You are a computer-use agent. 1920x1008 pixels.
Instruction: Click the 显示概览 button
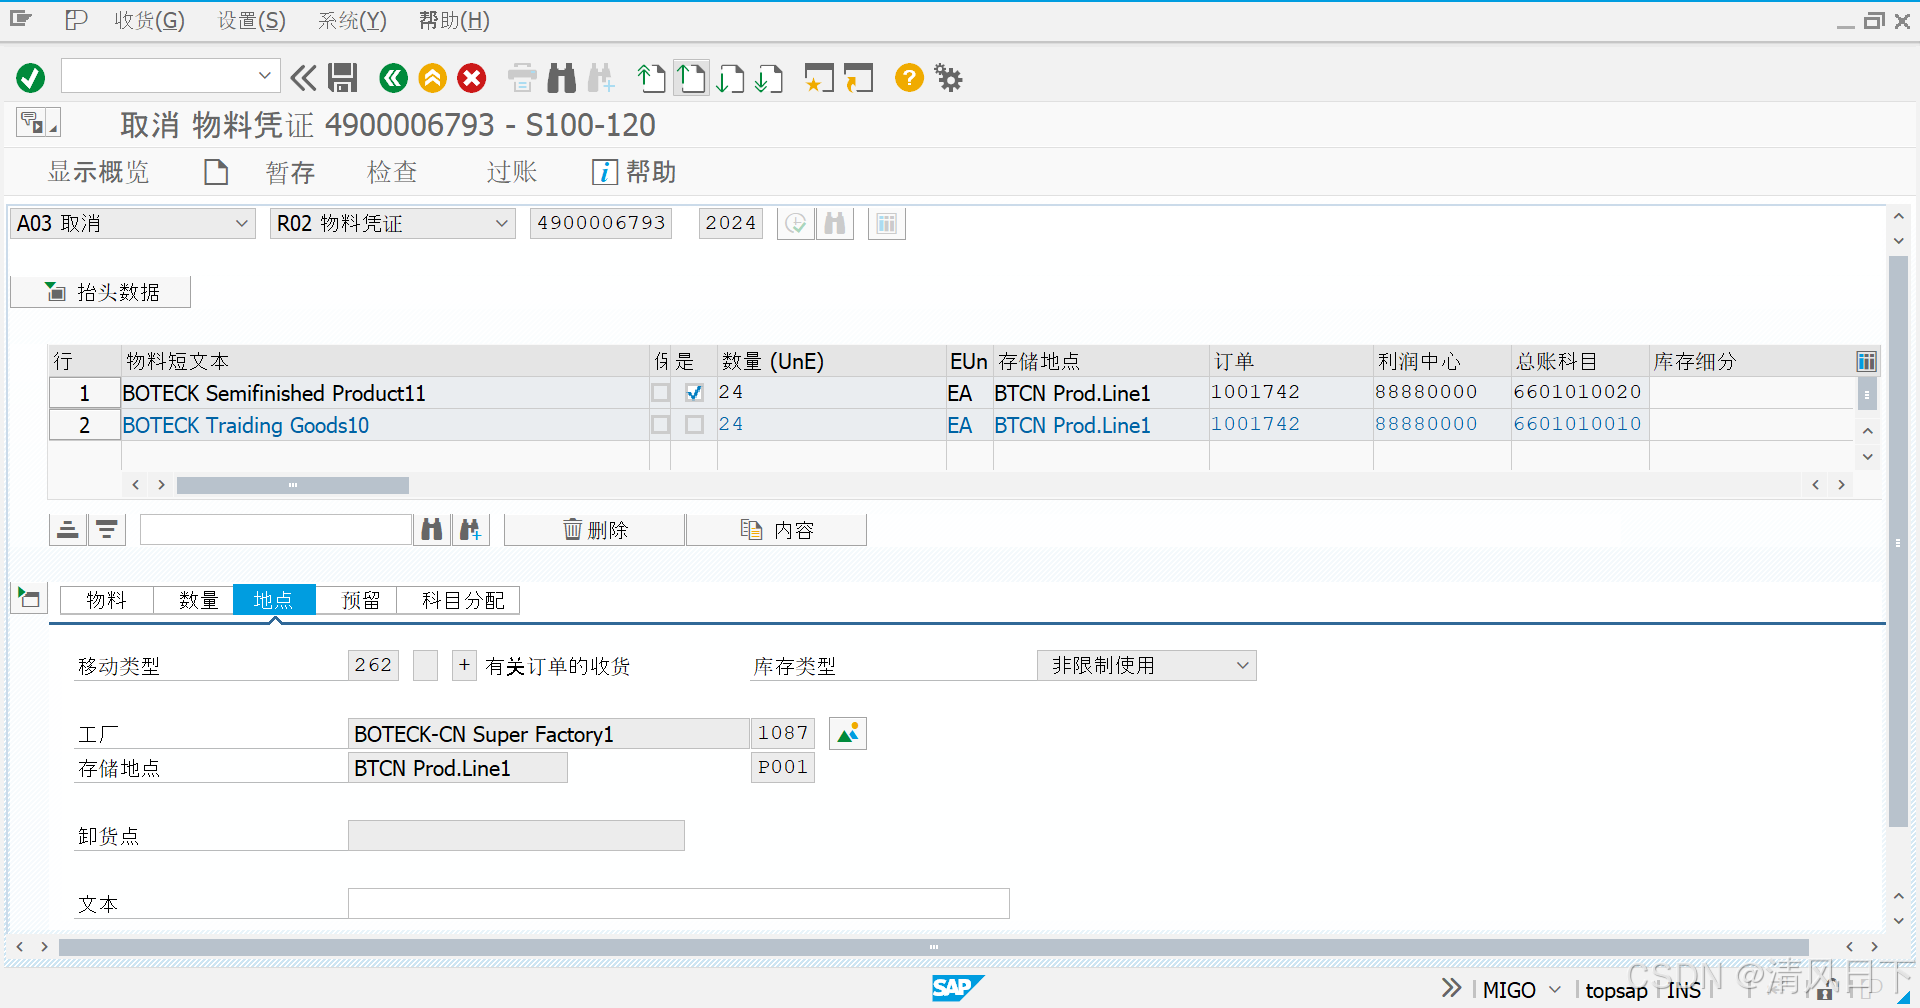pos(98,172)
